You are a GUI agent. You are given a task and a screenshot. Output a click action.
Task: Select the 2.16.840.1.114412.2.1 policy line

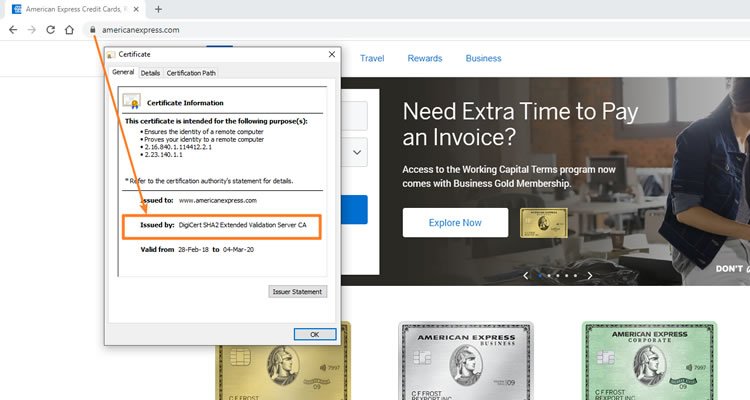178,147
